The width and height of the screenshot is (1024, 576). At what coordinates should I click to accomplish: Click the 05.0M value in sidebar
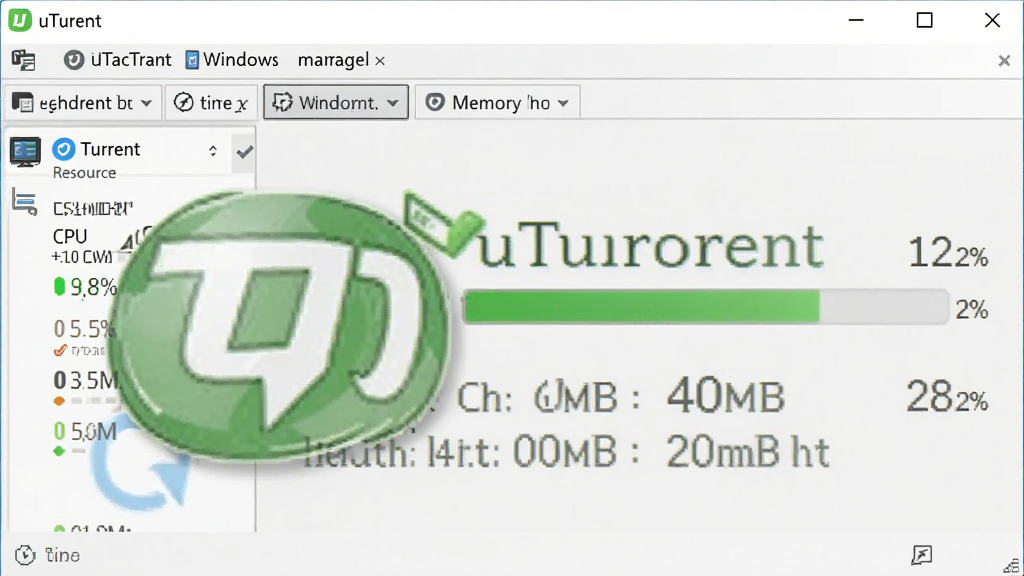(x=86, y=431)
